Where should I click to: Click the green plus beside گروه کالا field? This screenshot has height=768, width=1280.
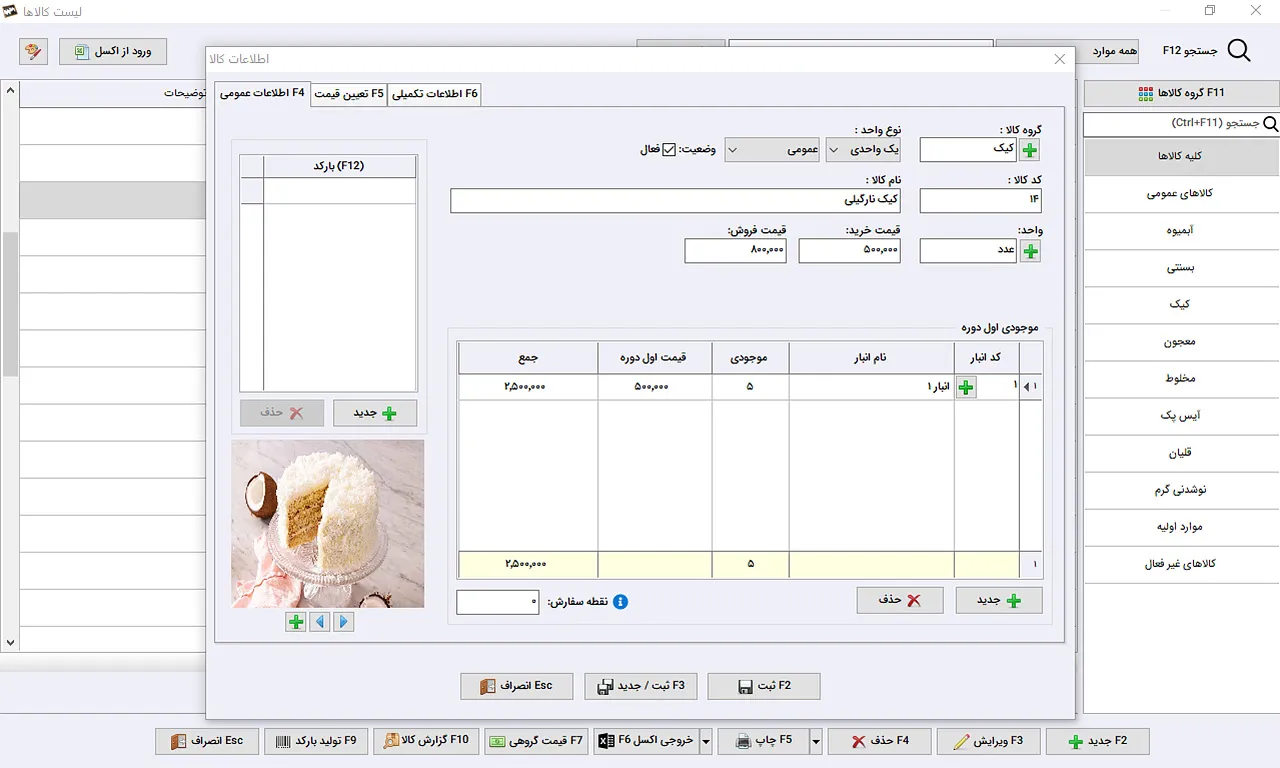tap(1029, 150)
